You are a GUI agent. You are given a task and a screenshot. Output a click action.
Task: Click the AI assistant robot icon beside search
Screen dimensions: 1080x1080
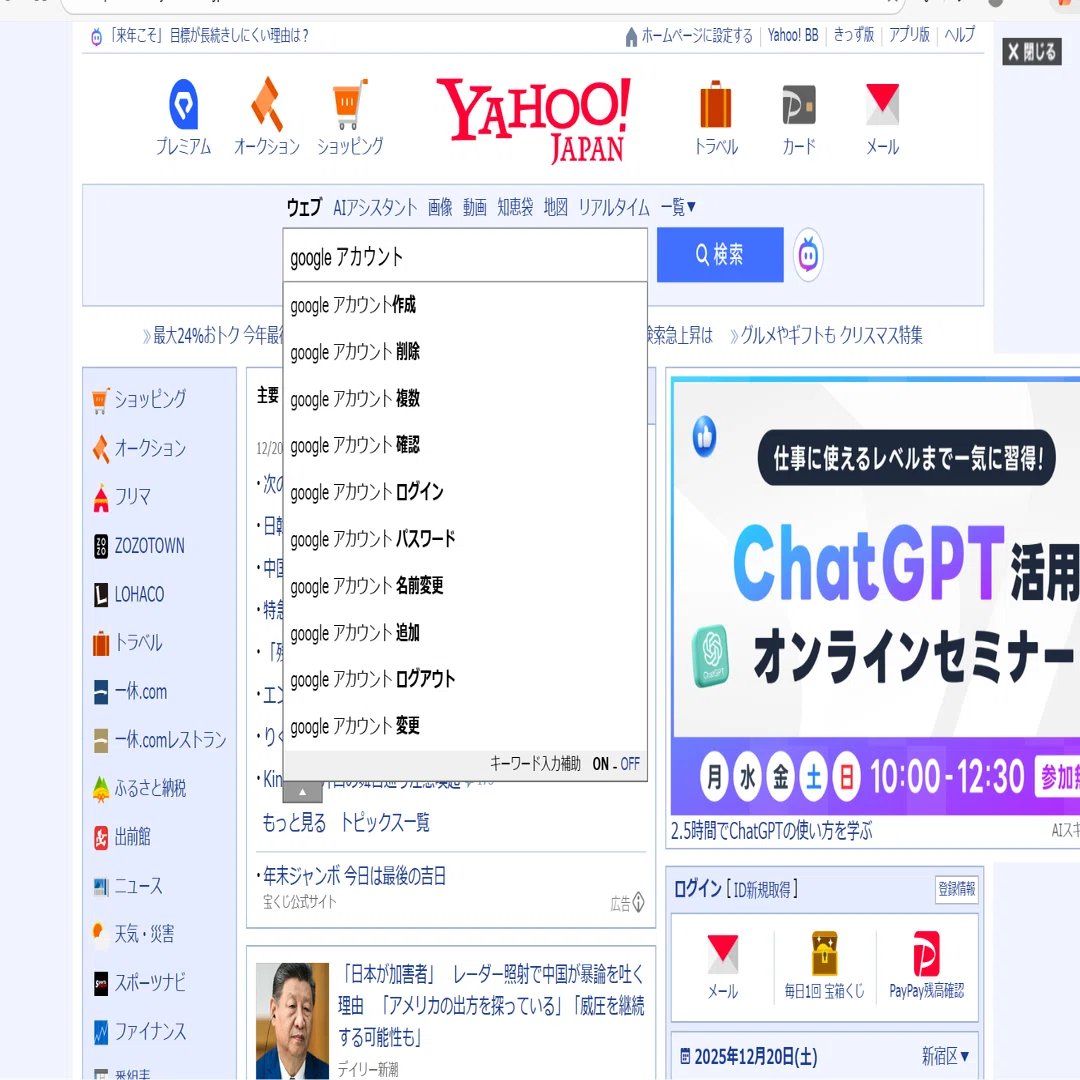[808, 256]
